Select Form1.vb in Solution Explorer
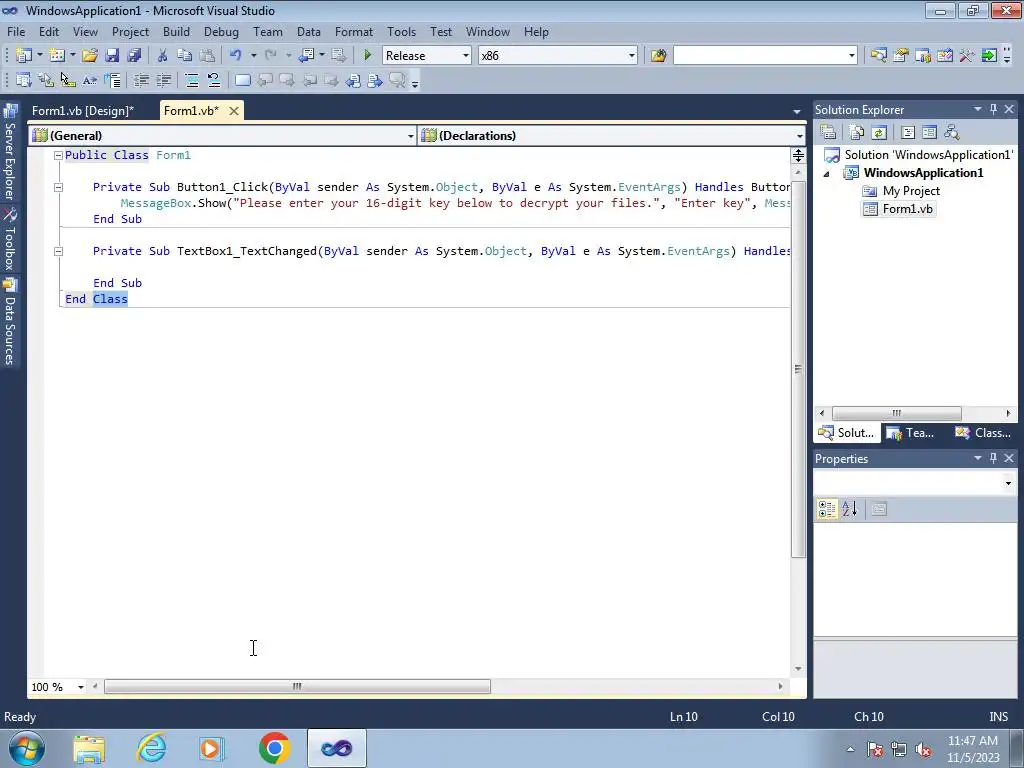The image size is (1024, 768). 907,209
